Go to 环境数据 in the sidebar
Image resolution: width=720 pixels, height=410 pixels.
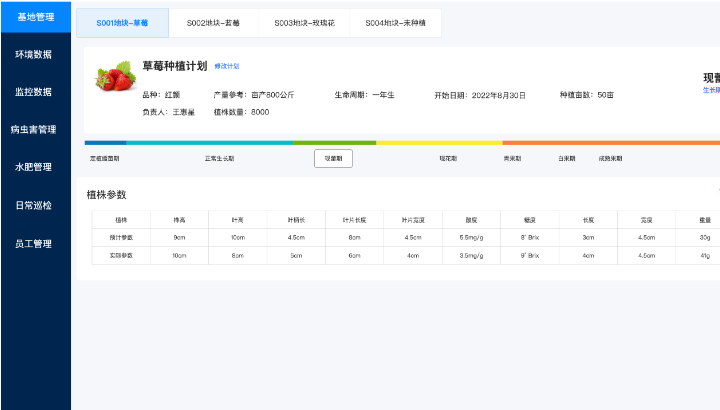tap(33, 55)
